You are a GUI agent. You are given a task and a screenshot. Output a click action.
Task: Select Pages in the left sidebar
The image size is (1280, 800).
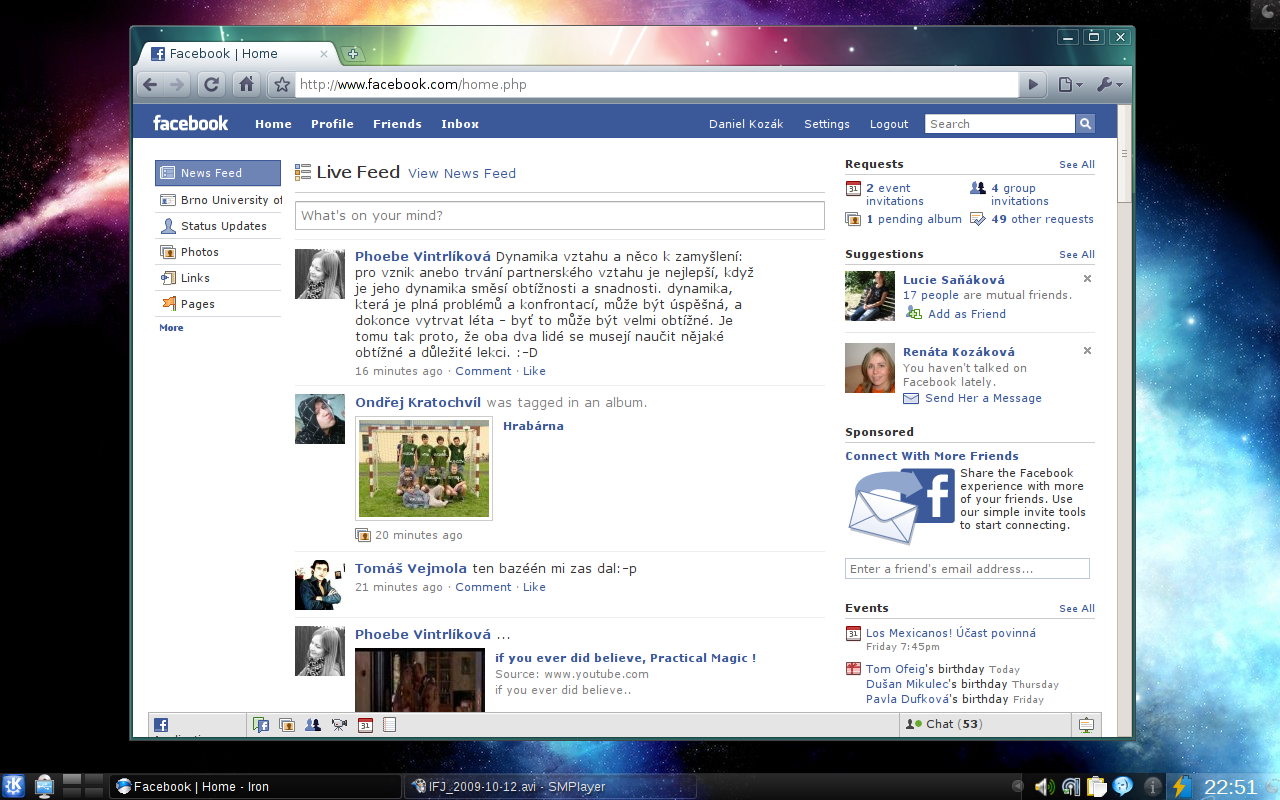point(218,304)
